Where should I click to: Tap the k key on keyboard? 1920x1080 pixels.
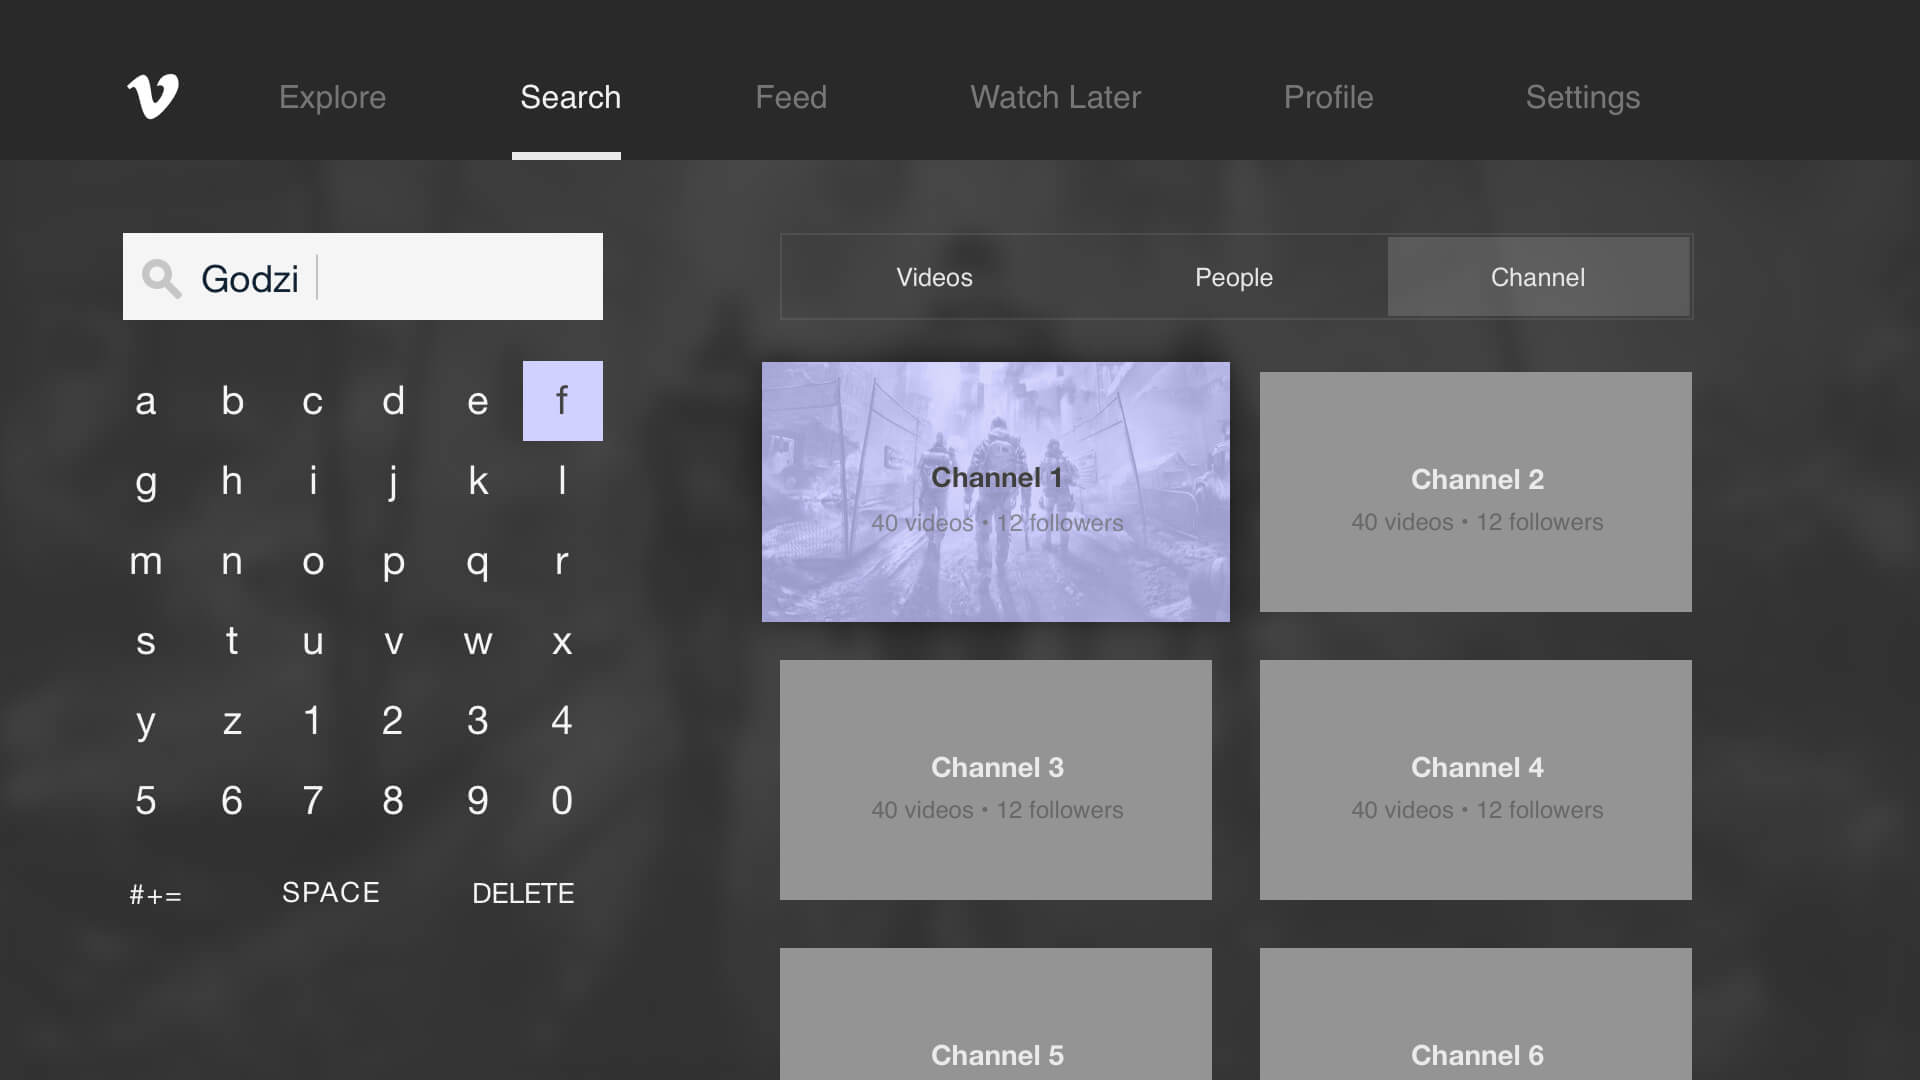478,481
